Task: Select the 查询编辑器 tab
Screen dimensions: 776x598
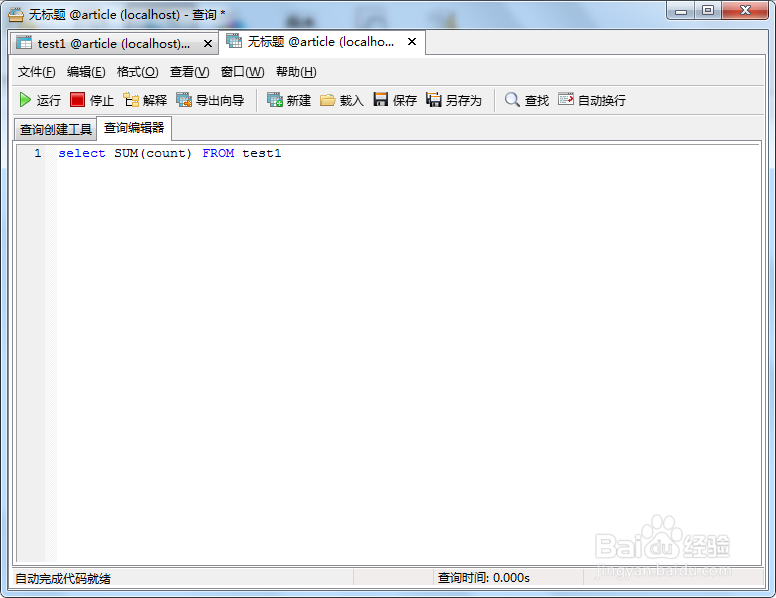Action: point(134,128)
